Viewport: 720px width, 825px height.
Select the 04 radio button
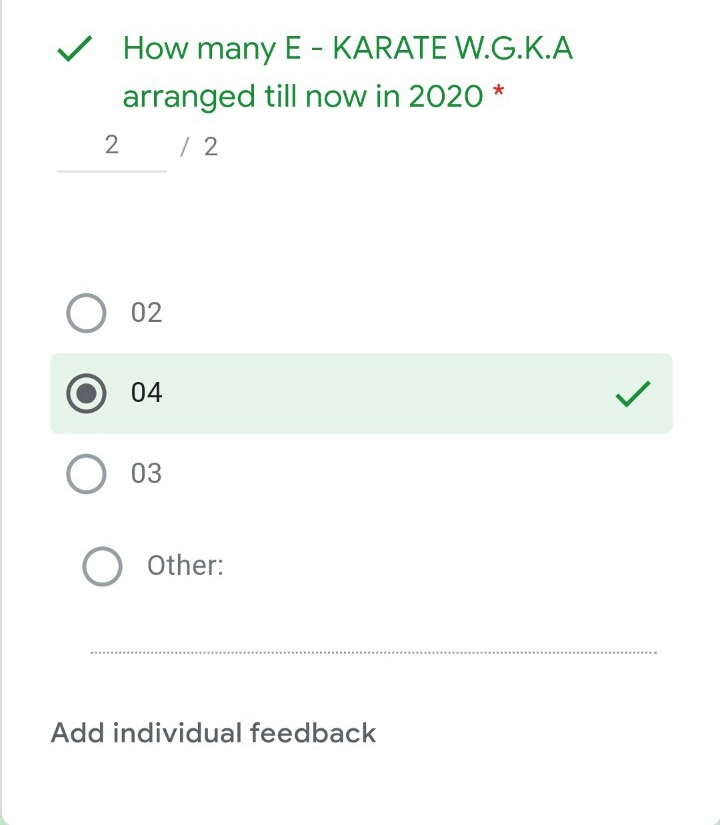pyautogui.click(x=86, y=393)
